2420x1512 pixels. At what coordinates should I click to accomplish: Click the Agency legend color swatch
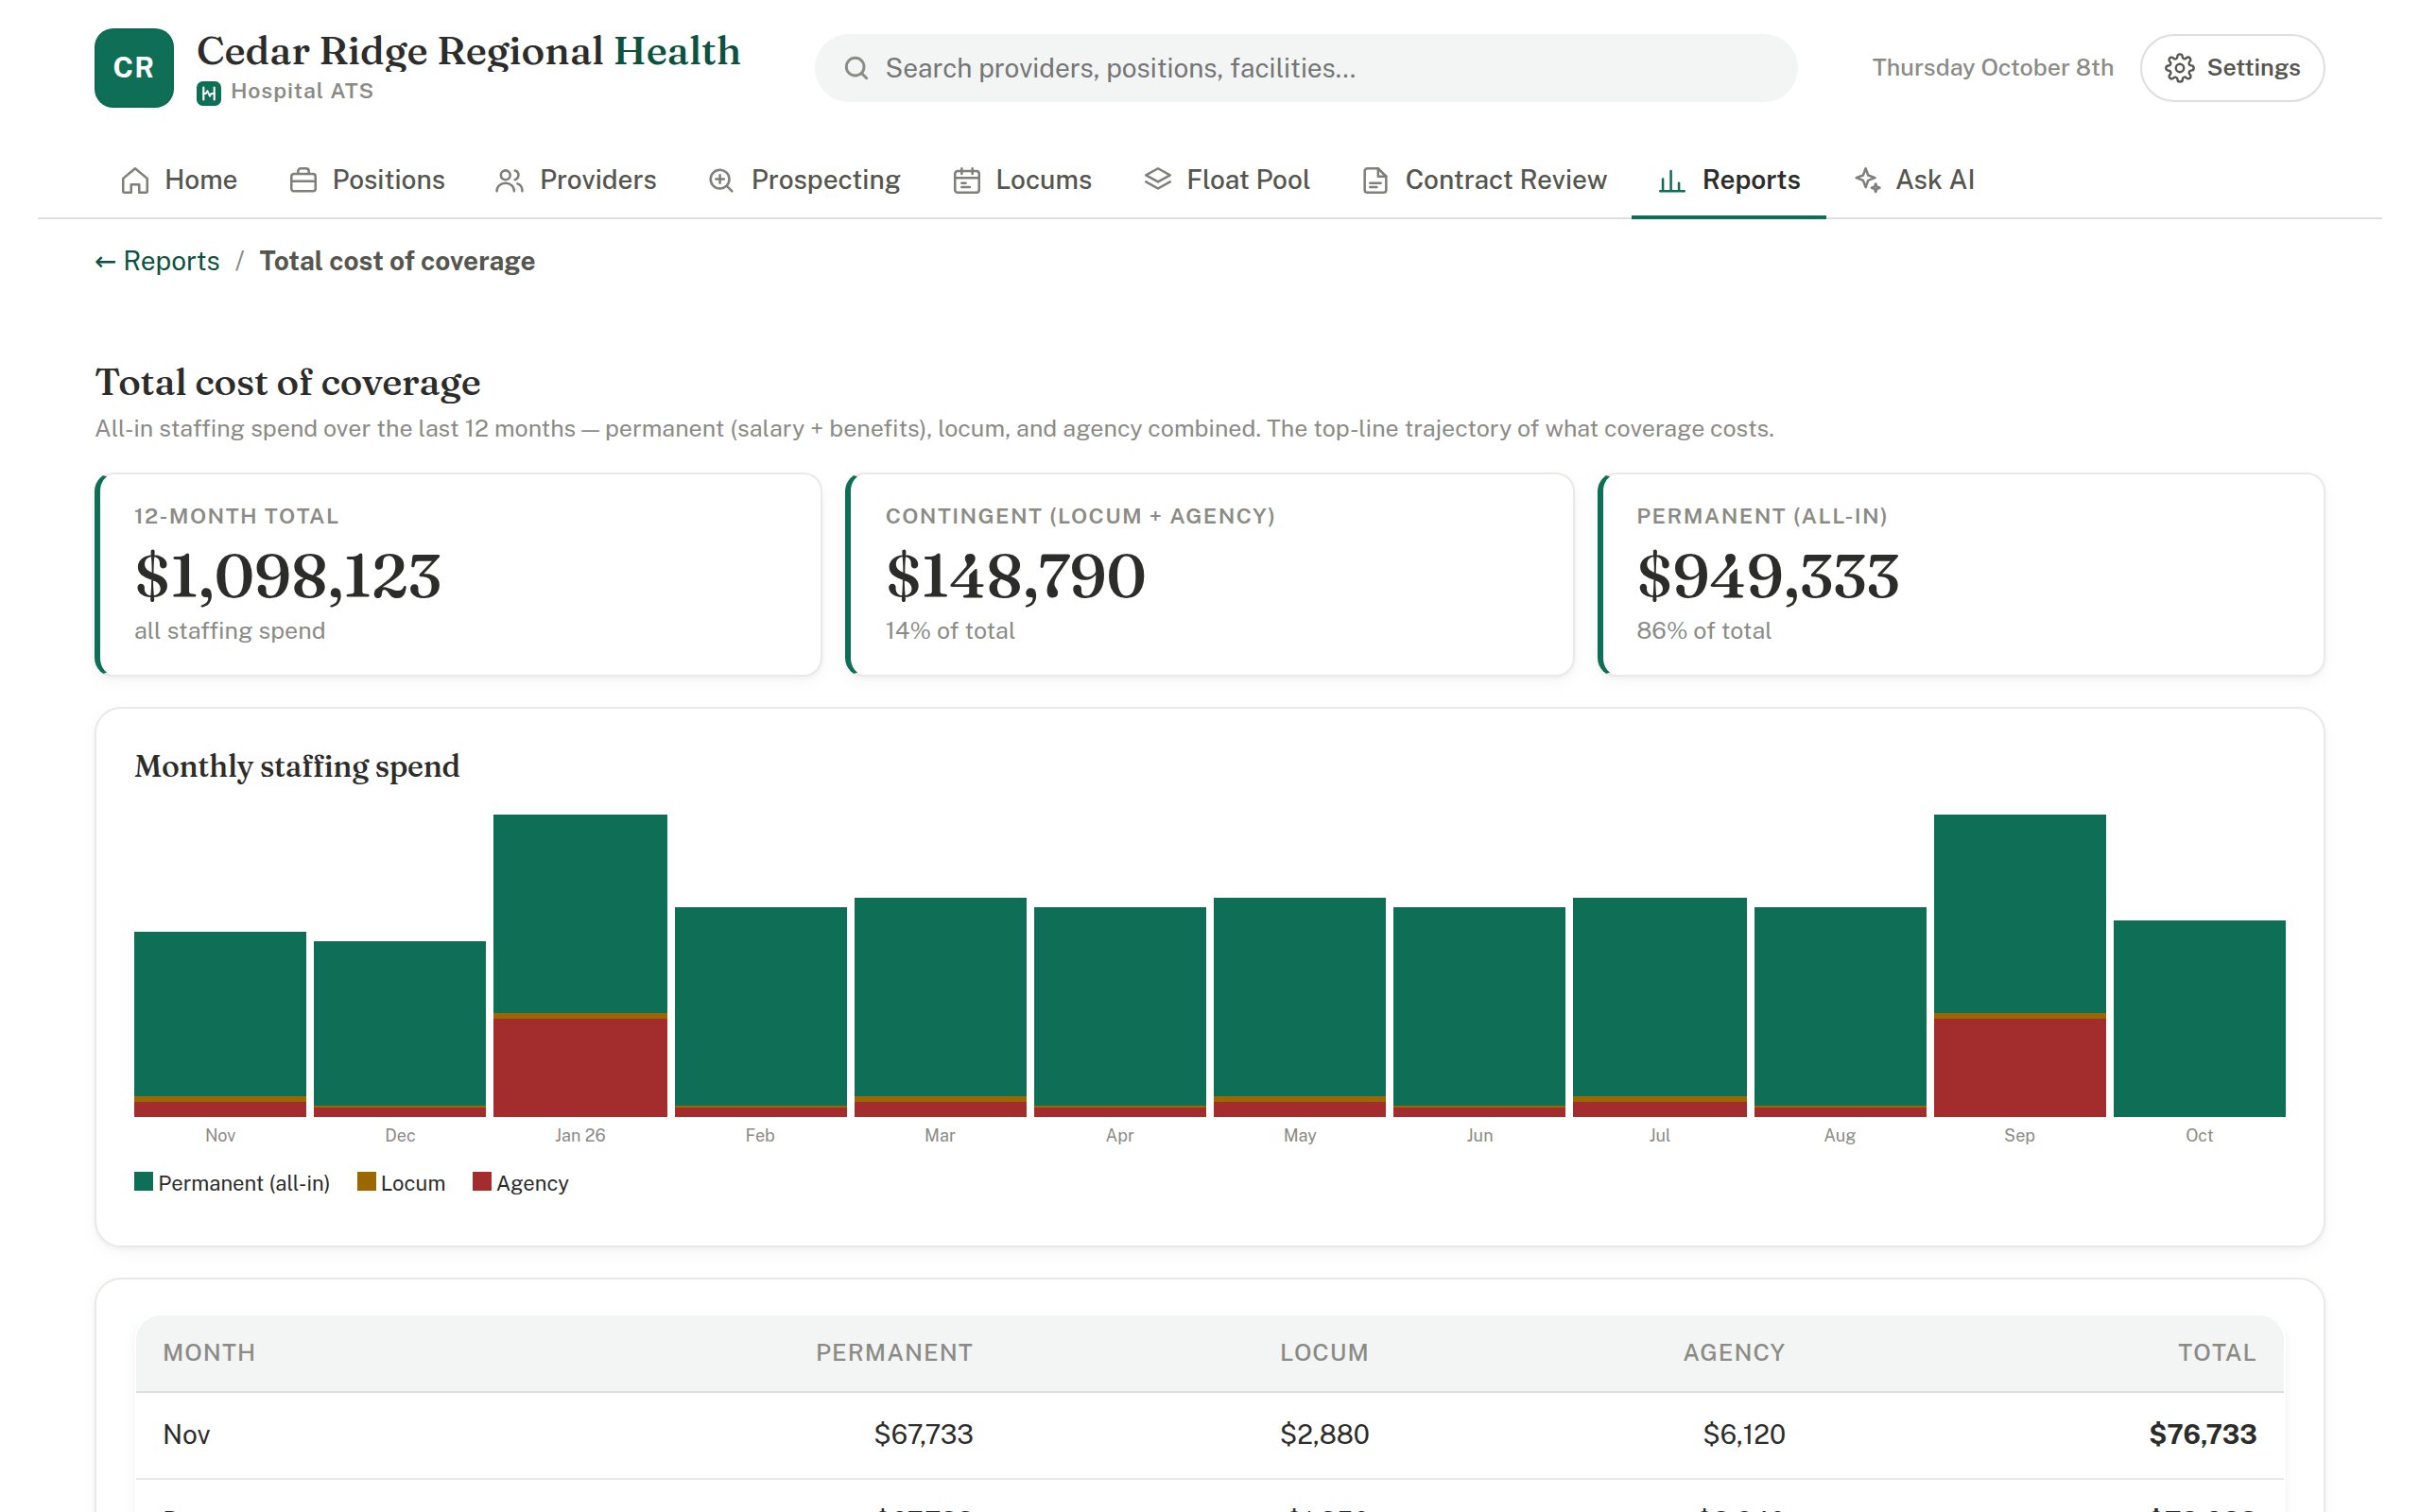coord(482,1182)
